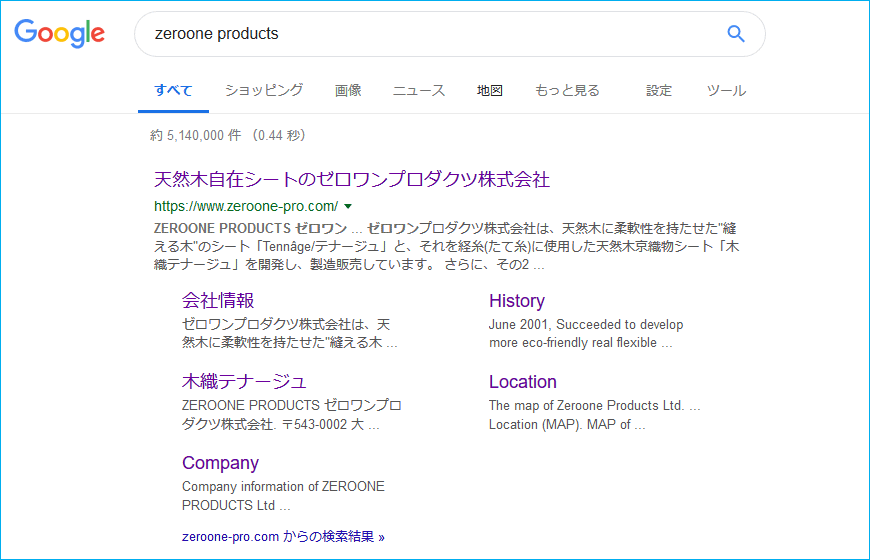Click the result count text '約 5,140,000 件'
This screenshot has width=870, height=560.
[x=195, y=135]
